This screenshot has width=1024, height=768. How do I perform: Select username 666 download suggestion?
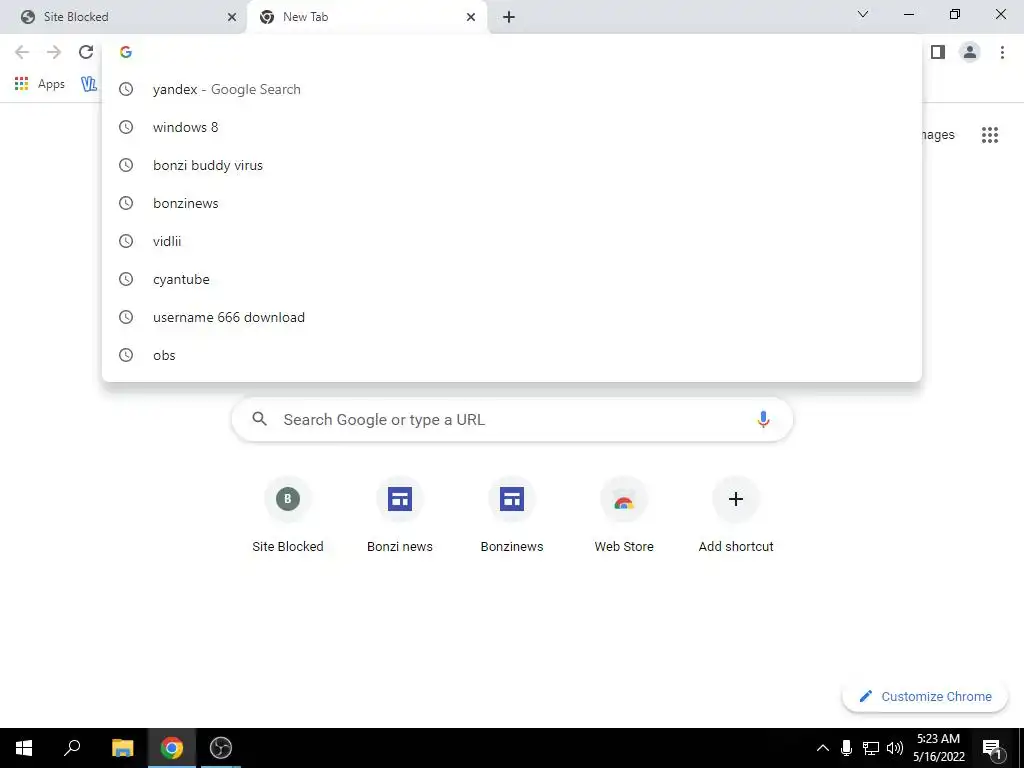[x=512, y=317]
